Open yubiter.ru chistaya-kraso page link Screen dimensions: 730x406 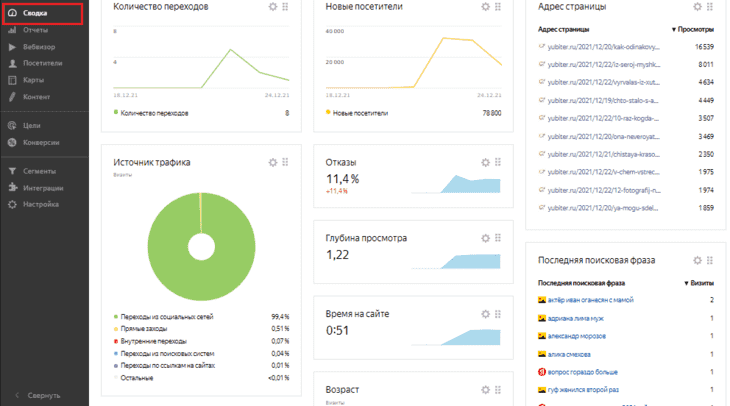point(603,155)
